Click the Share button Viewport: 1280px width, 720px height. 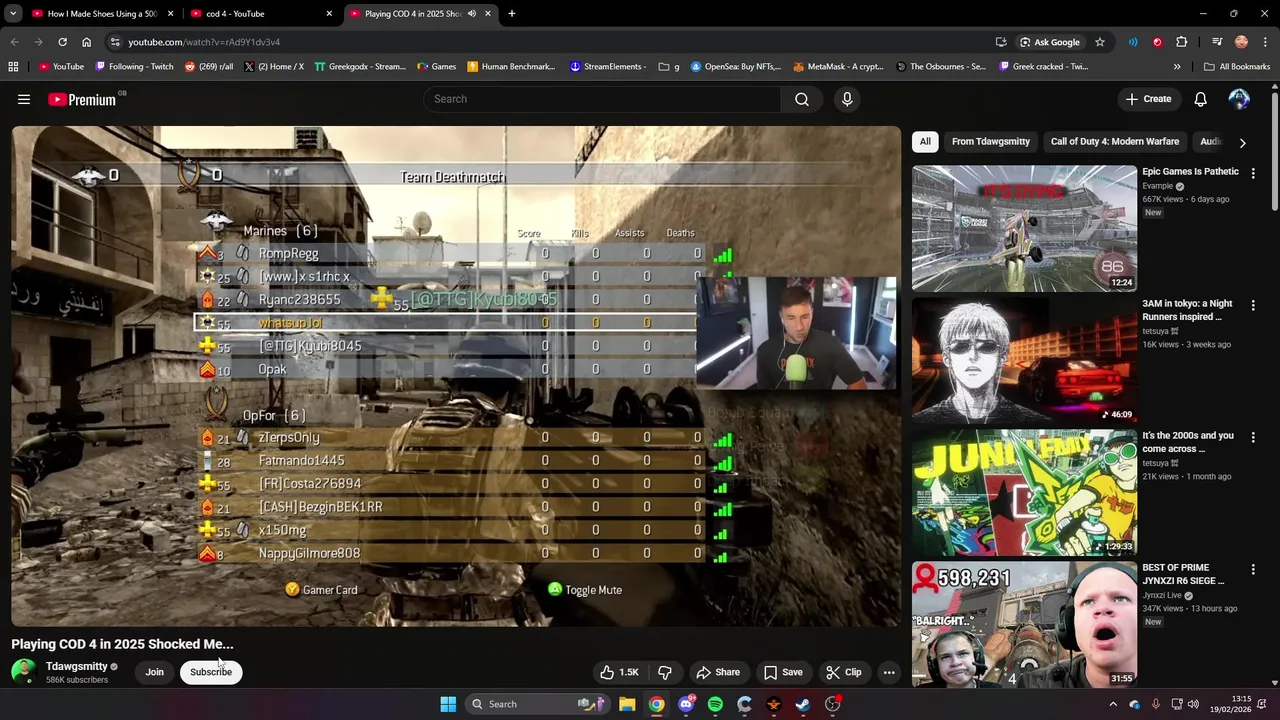click(x=718, y=672)
